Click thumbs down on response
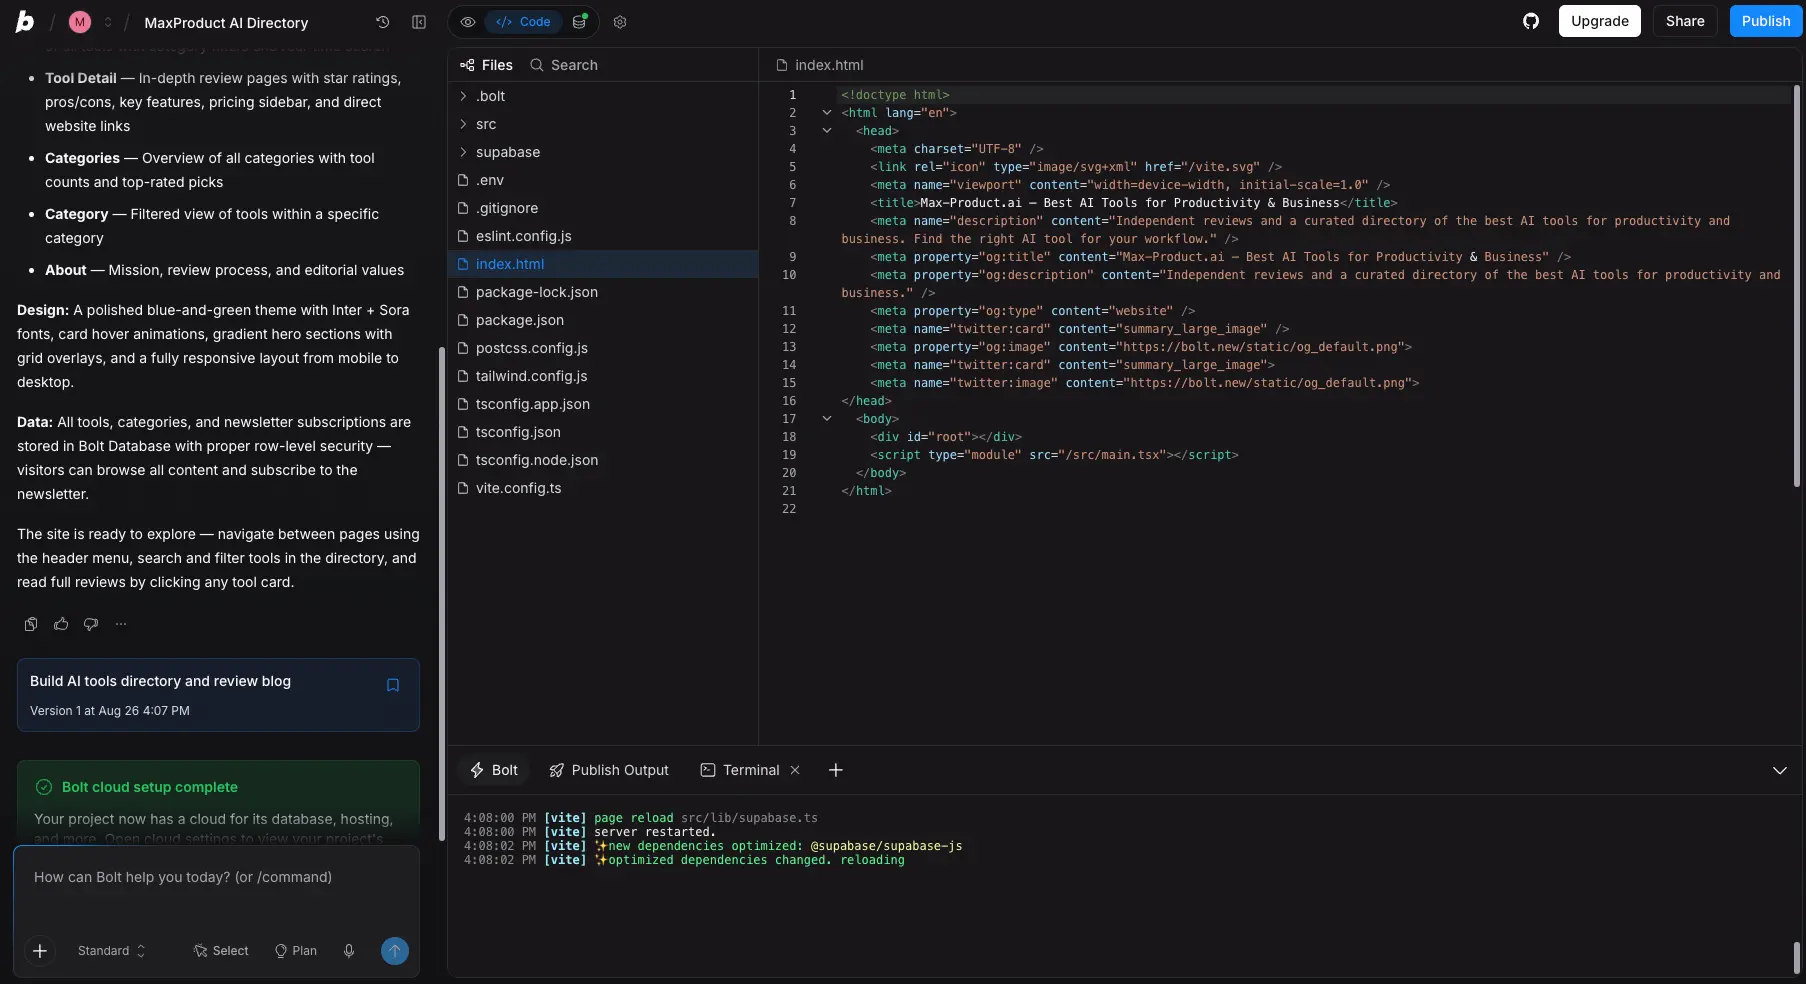Image resolution: width=1806 pixels, height=984 pixels. pos(91,624)
